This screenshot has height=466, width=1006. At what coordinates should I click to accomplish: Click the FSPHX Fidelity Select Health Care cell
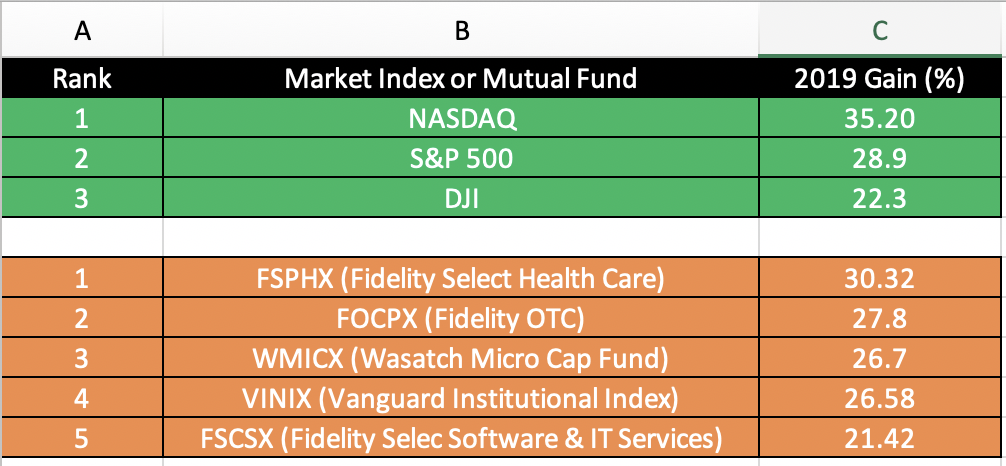(461, 278)
